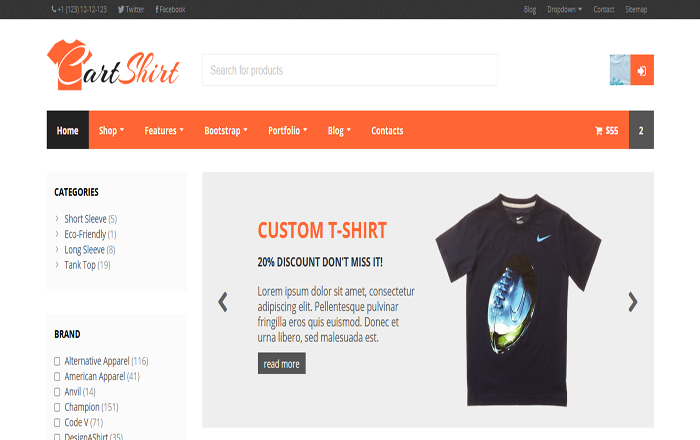Open the Tank Top category link
Viewport: 700px width, 440px height.
(x=80, y=265)
